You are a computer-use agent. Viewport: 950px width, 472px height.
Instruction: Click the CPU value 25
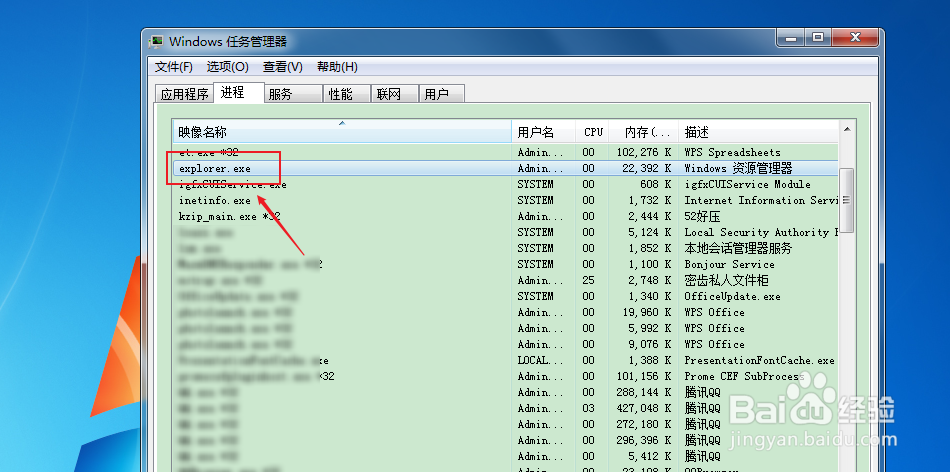click(x=588, y=281)
